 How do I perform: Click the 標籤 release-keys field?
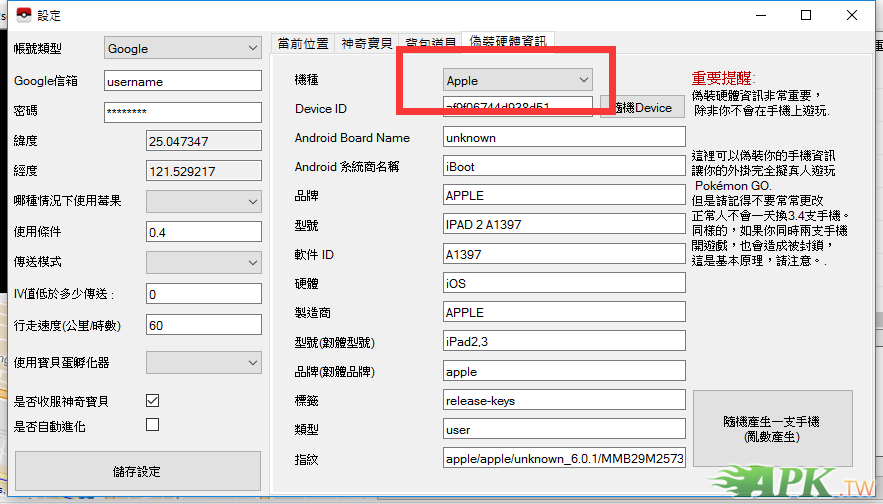tap(564, 400)
